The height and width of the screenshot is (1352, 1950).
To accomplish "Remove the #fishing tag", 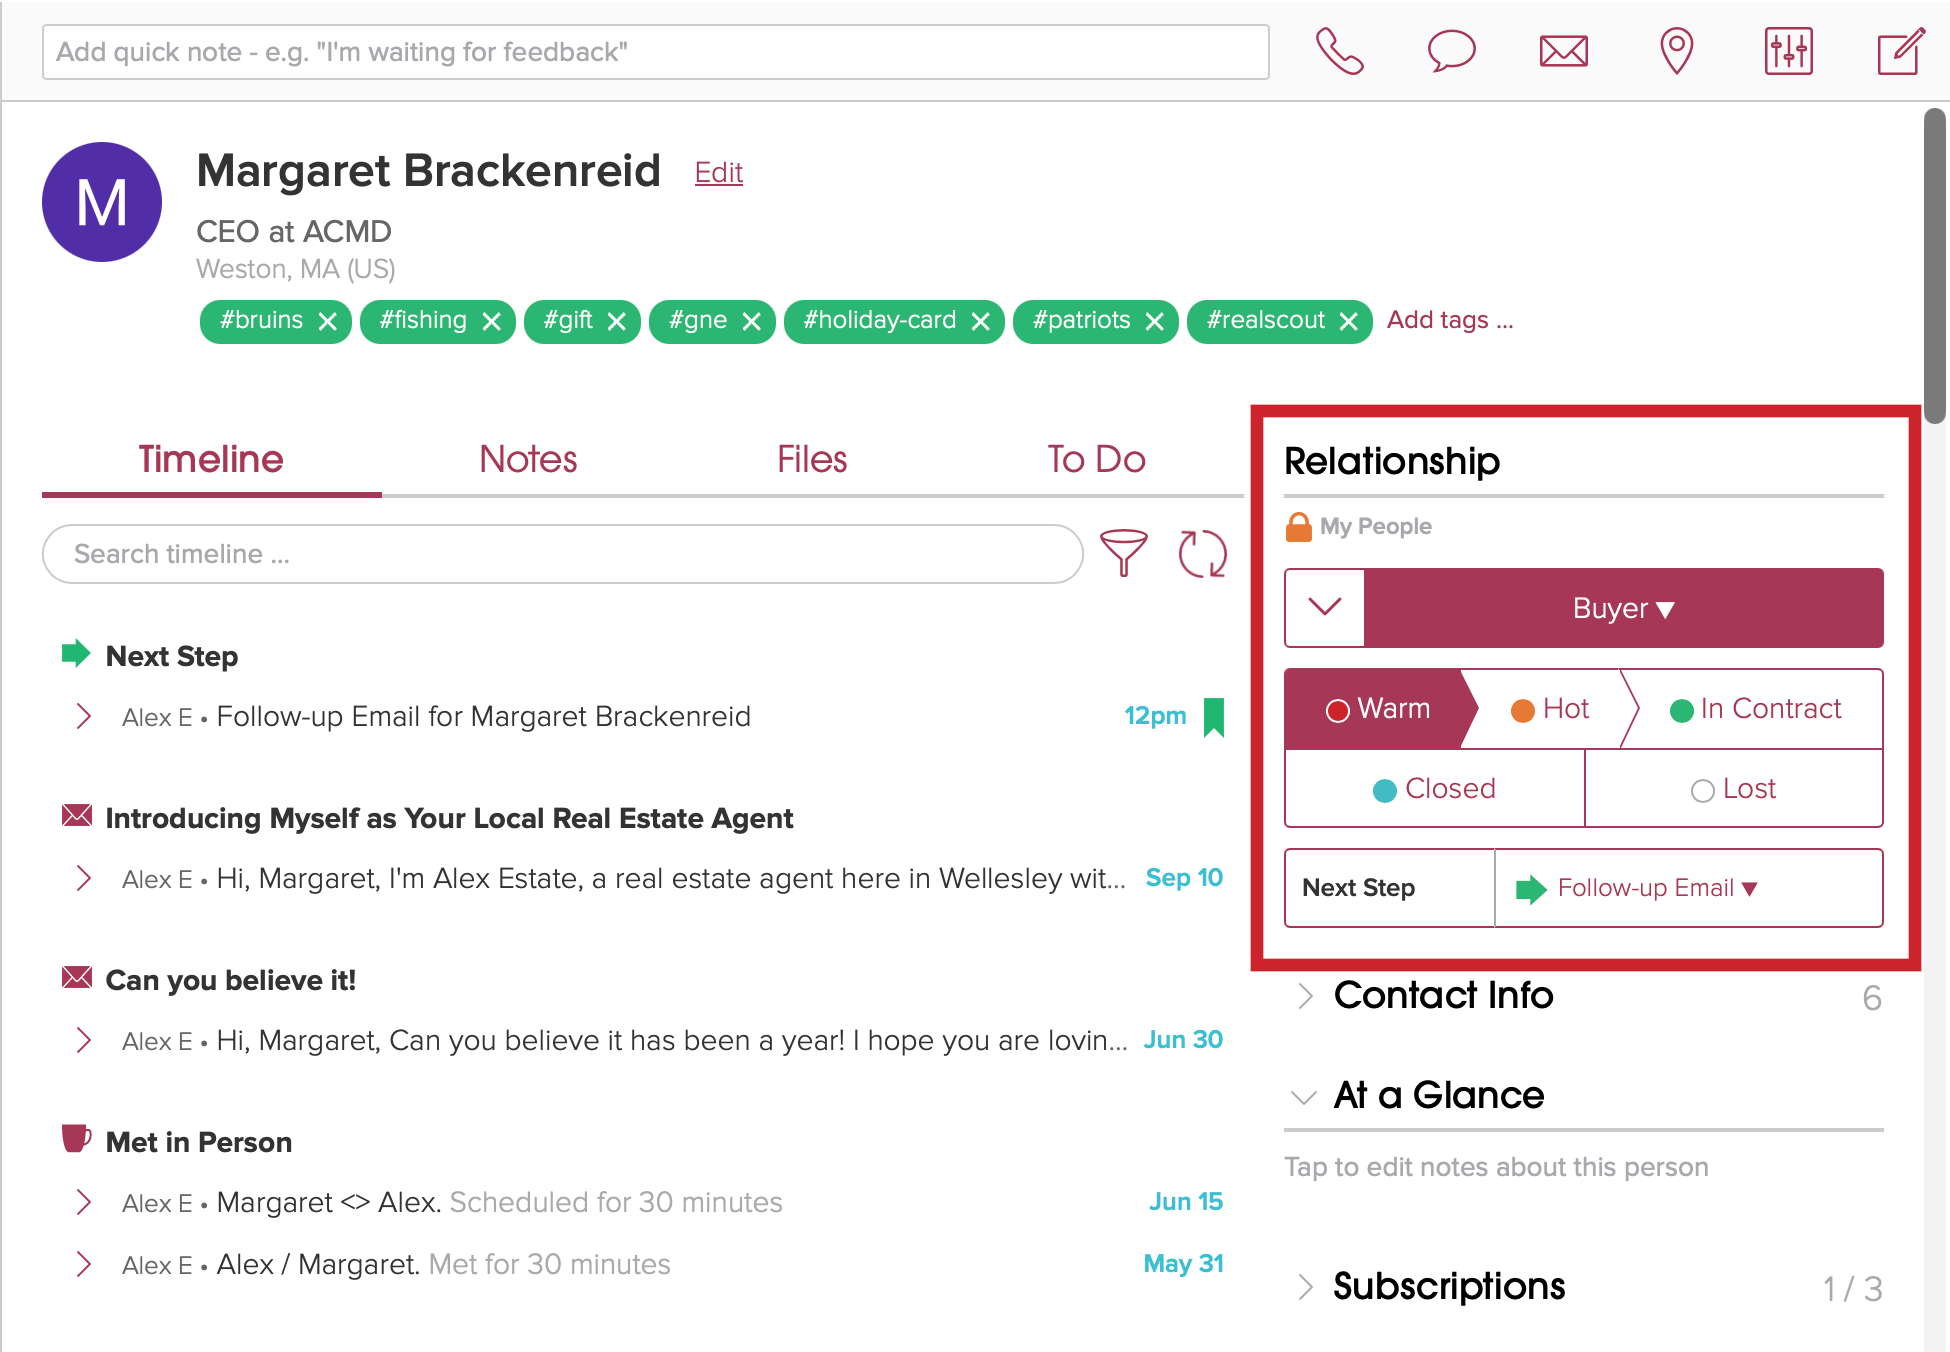I will coord(491,321).
